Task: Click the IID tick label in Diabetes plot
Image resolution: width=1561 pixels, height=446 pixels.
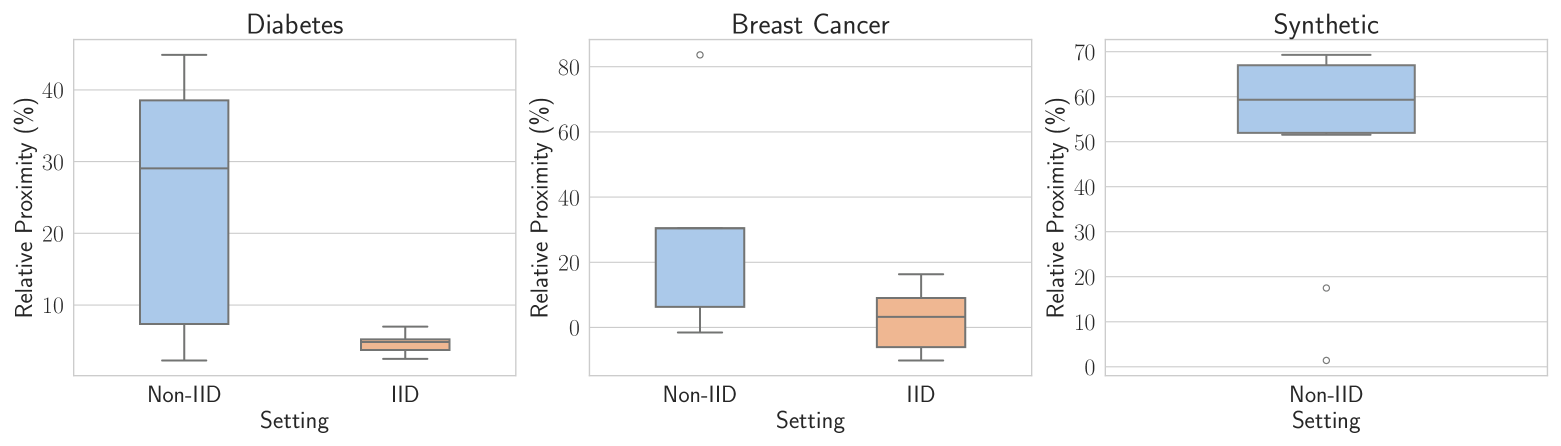Action: (x=405, y=395)
